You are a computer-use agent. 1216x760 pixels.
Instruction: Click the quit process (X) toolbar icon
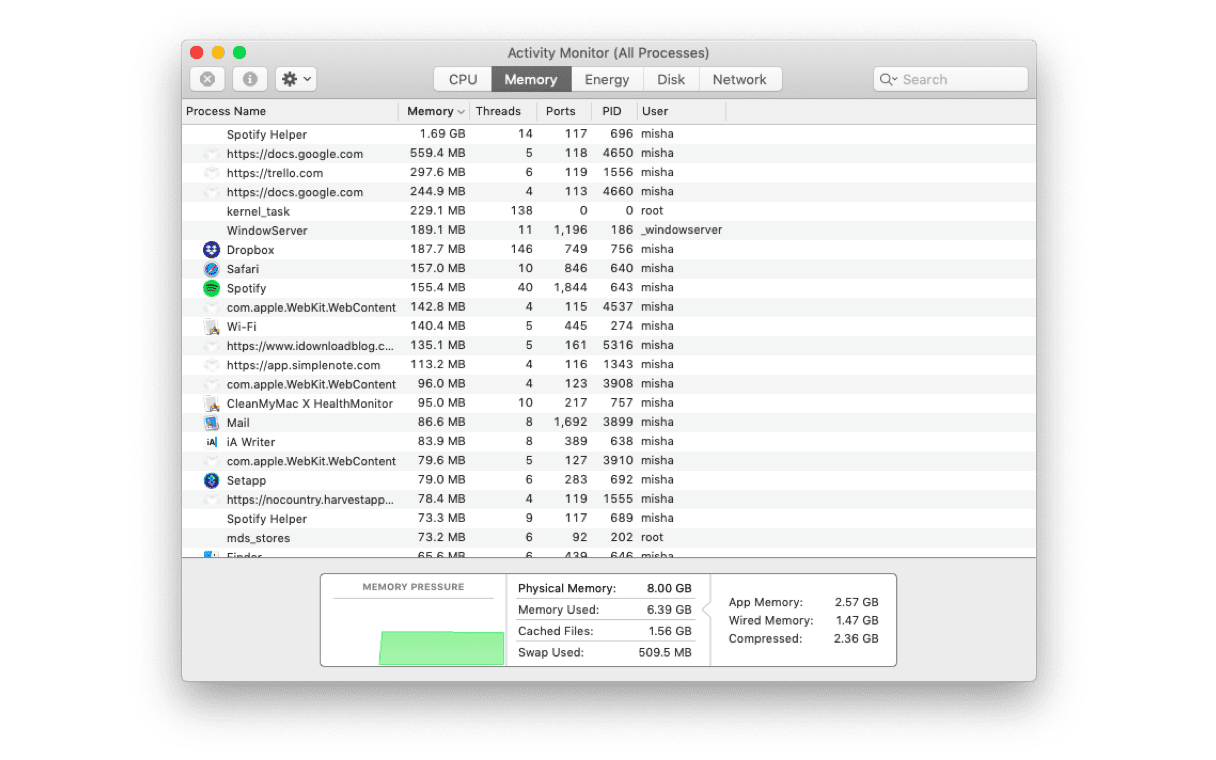(207, 79)
